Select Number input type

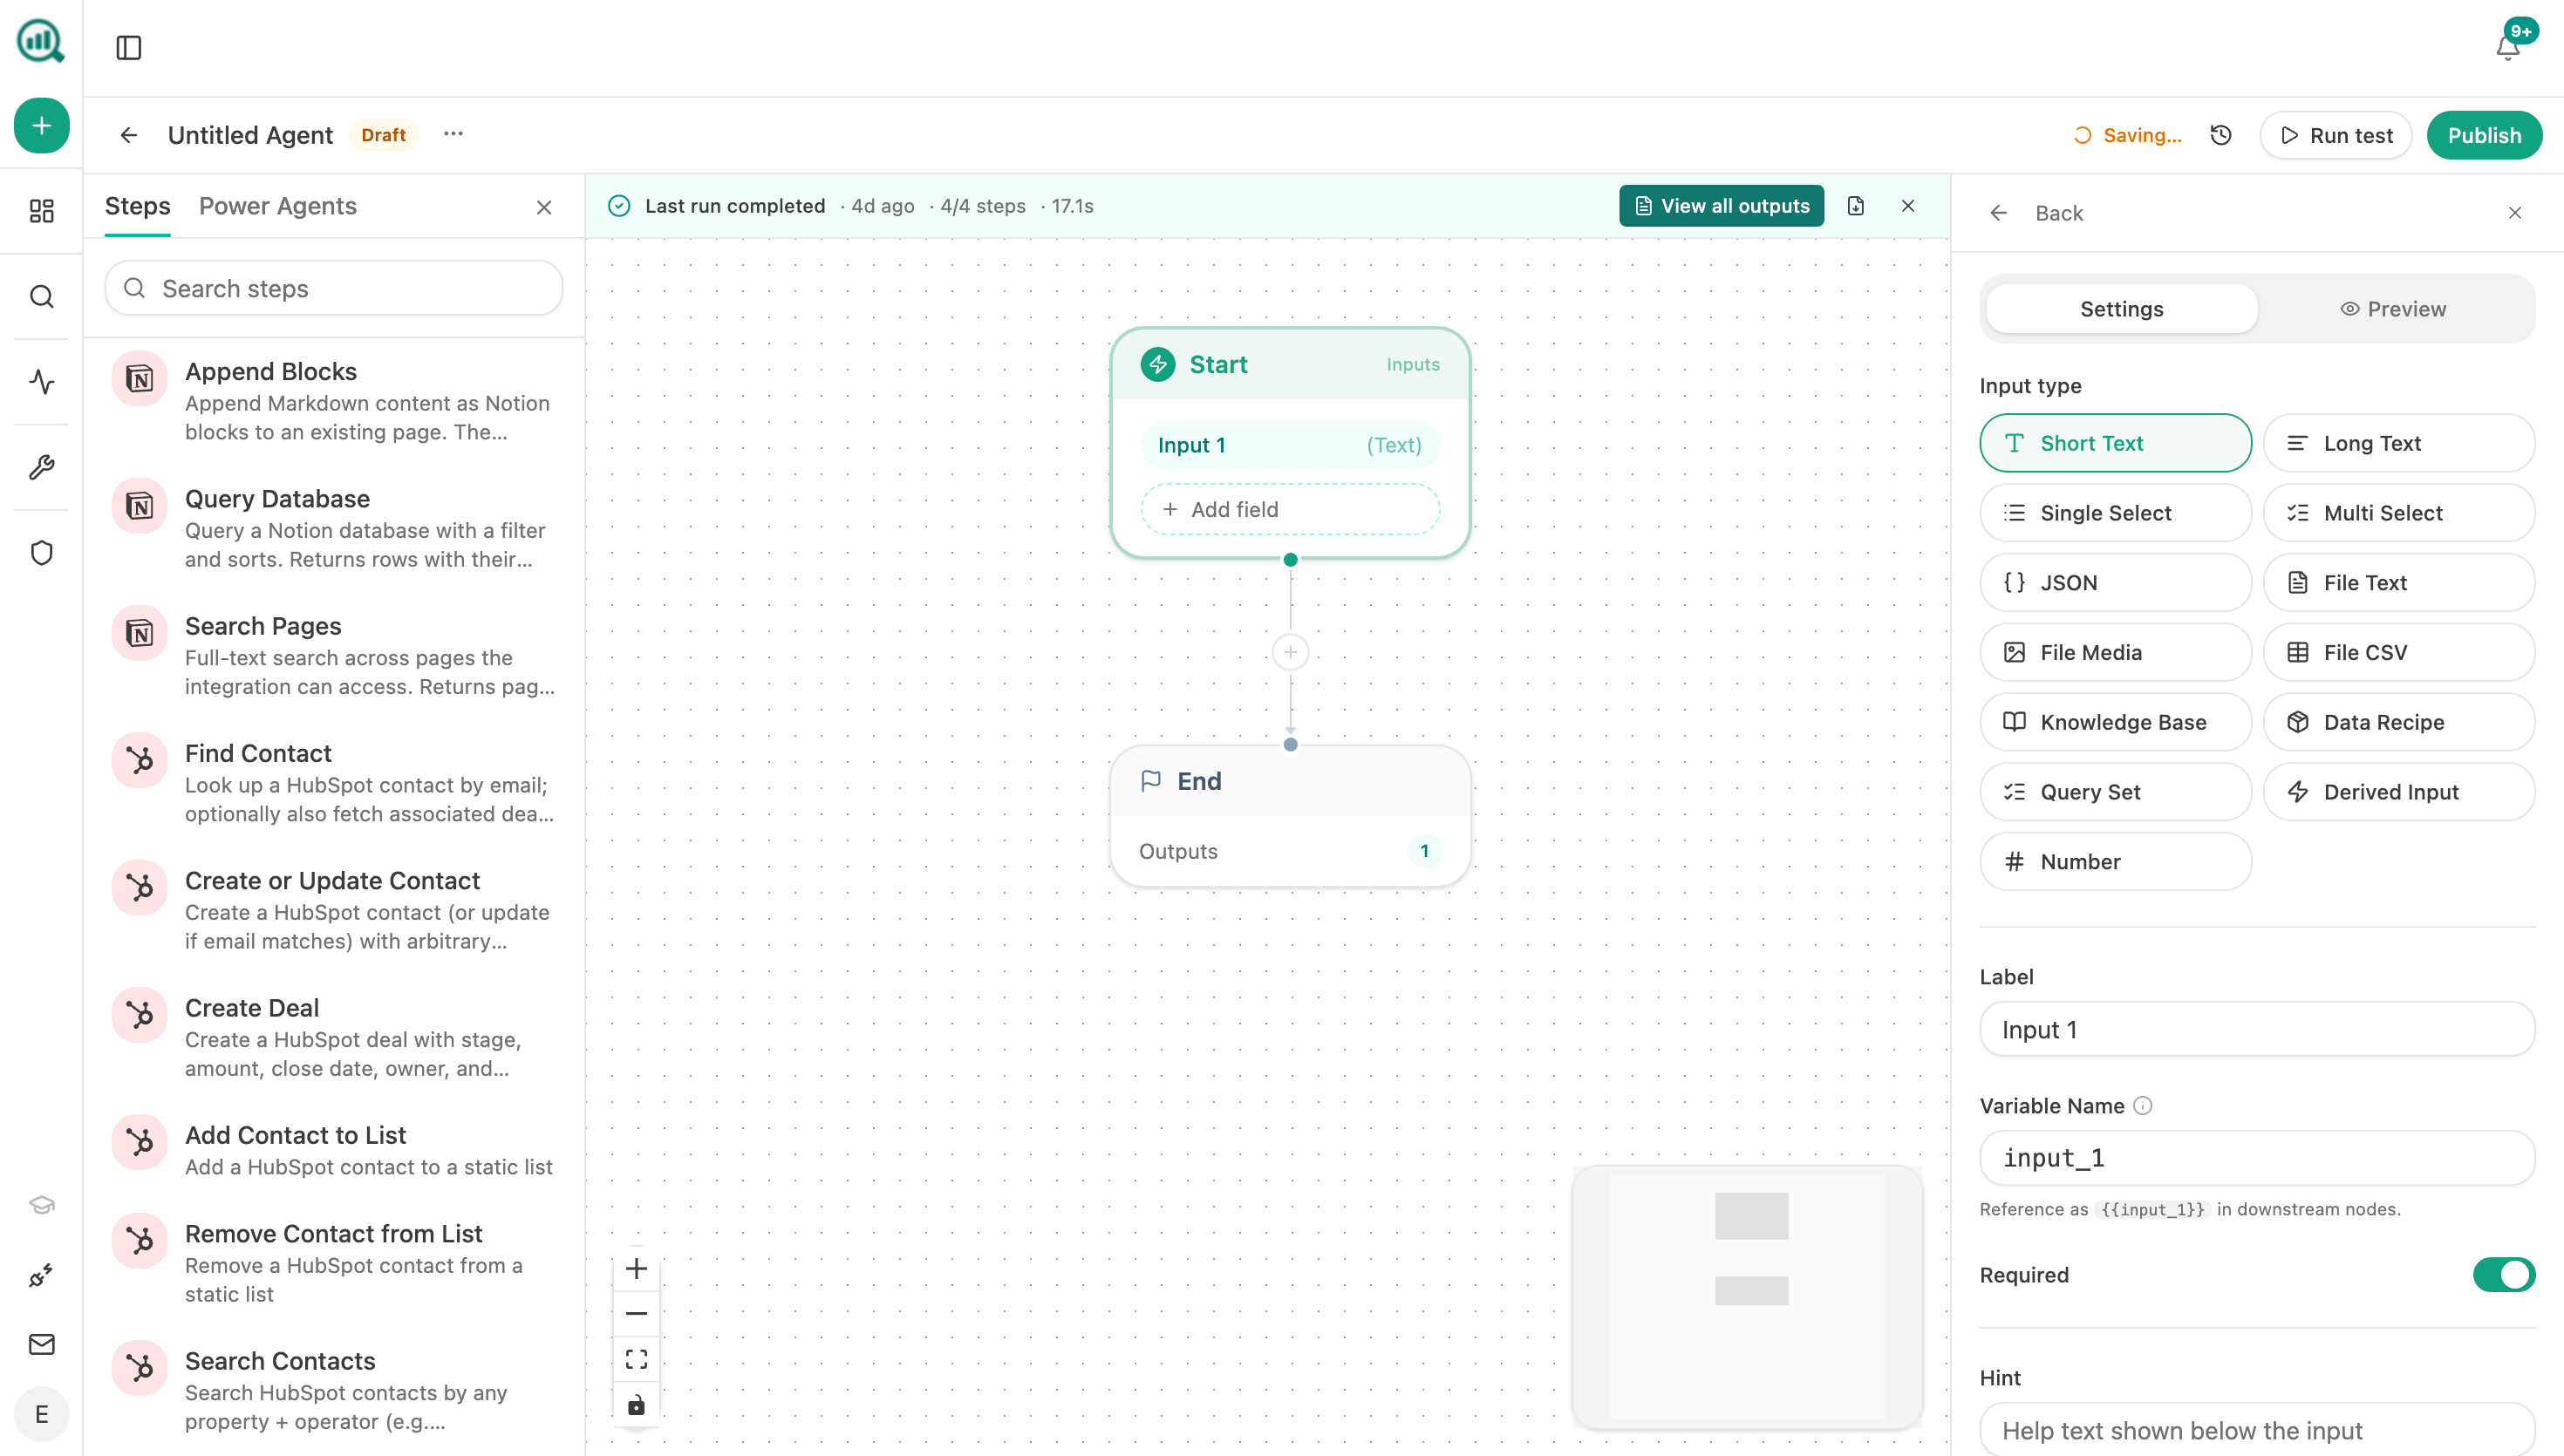(2116, 862)
